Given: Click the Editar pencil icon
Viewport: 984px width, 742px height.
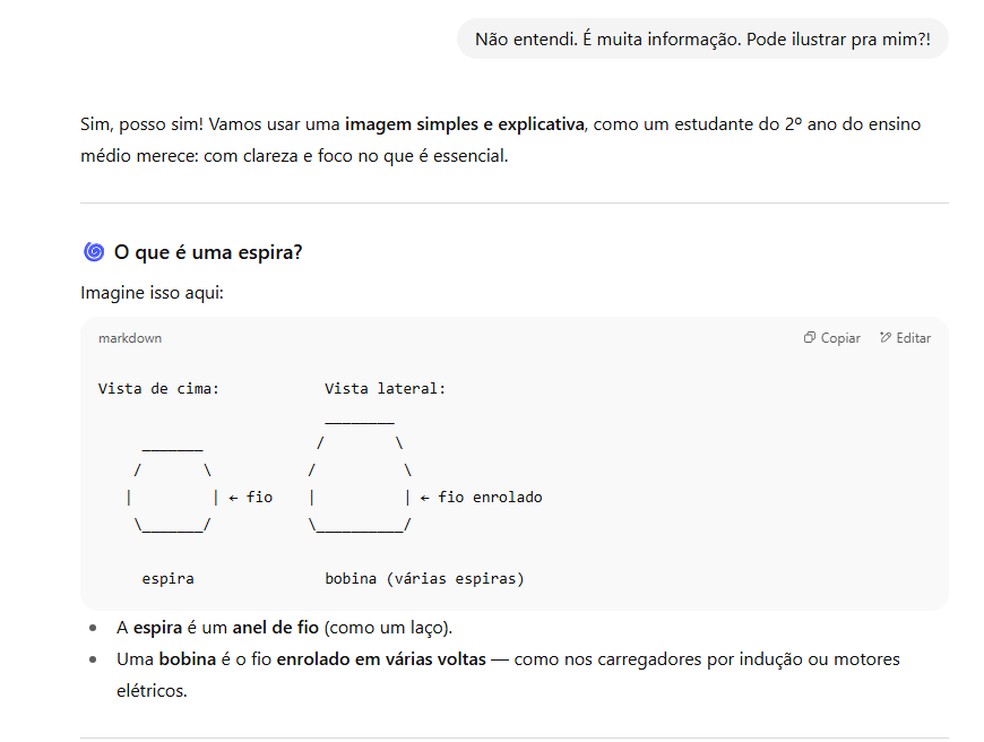Looking at the screenshot, I should 885,338.
